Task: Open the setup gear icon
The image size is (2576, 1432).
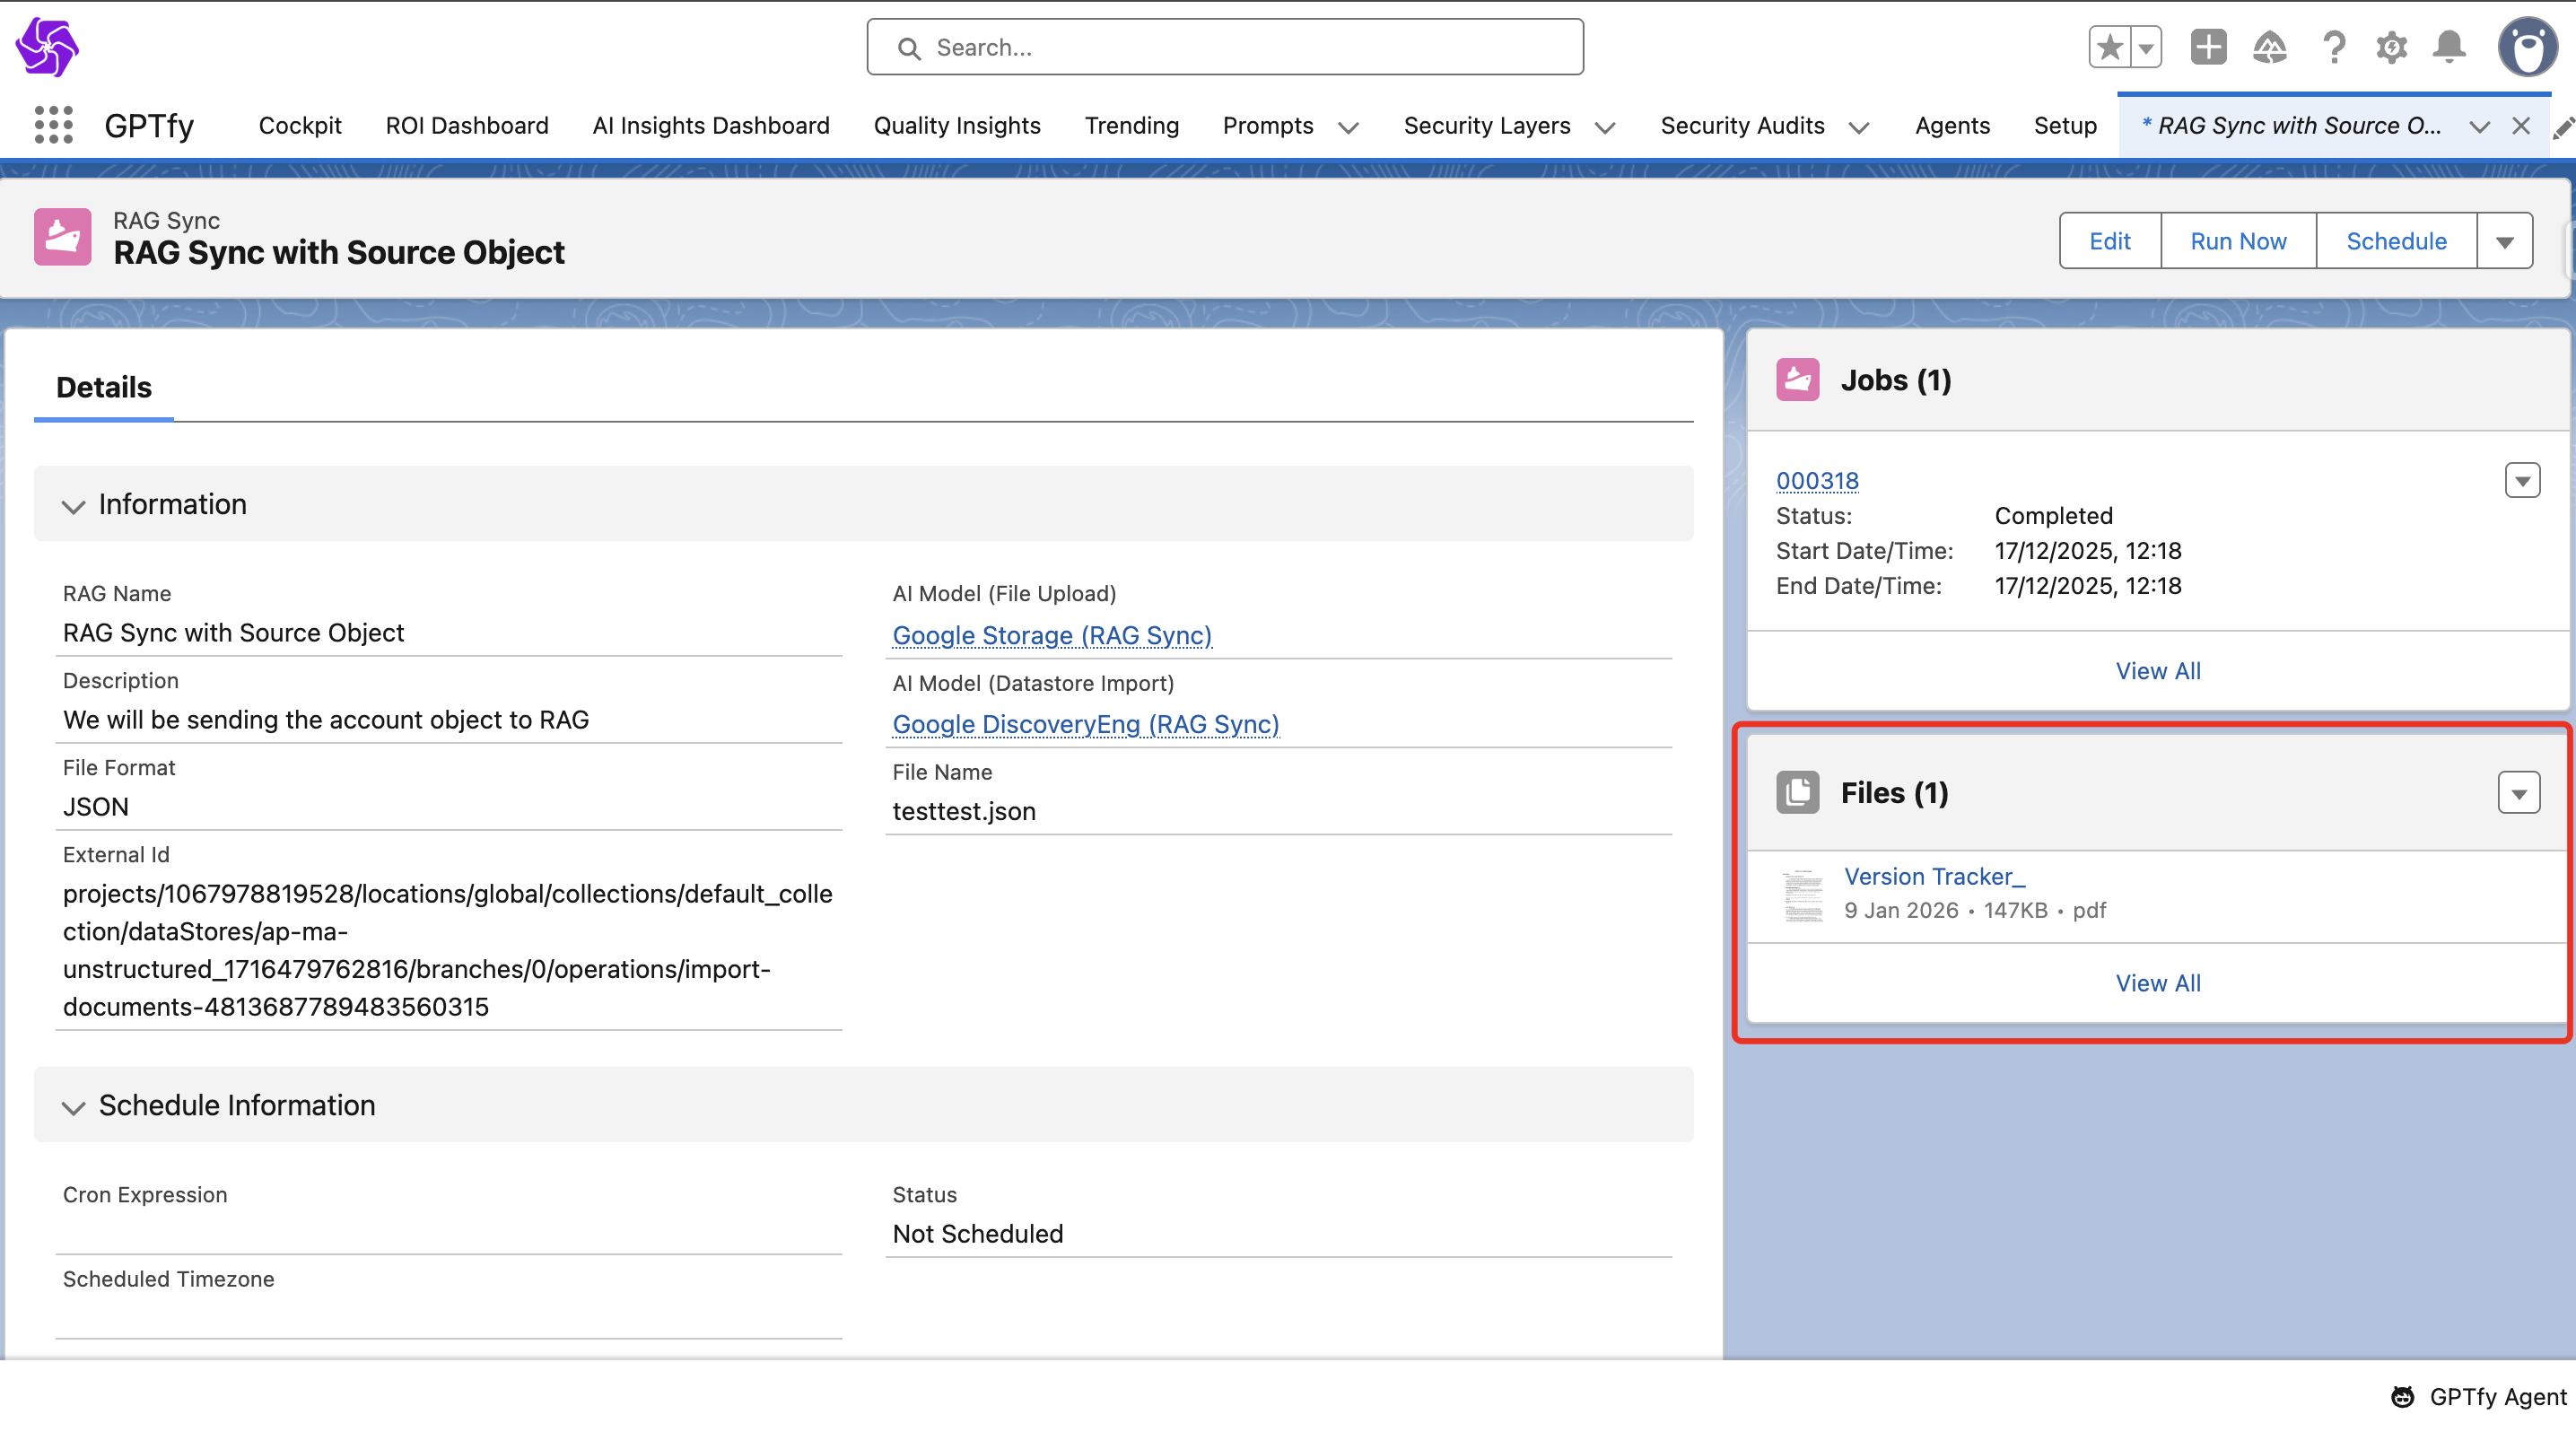Action: click(x=2391, y=47)
